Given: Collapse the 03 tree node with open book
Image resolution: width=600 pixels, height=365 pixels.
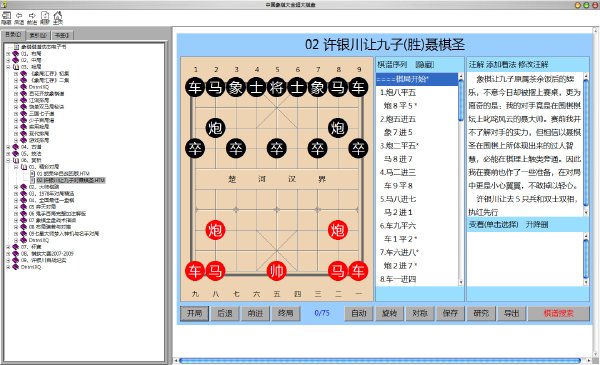Looking at the screenshot, I should [8, 67].
